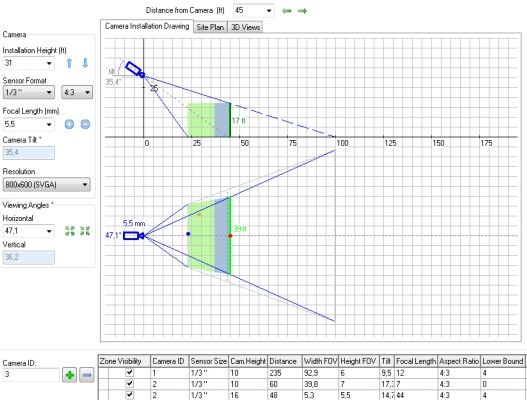Click green 39 ft width marker line
The image size is (527, 400).
pos(230,236)
